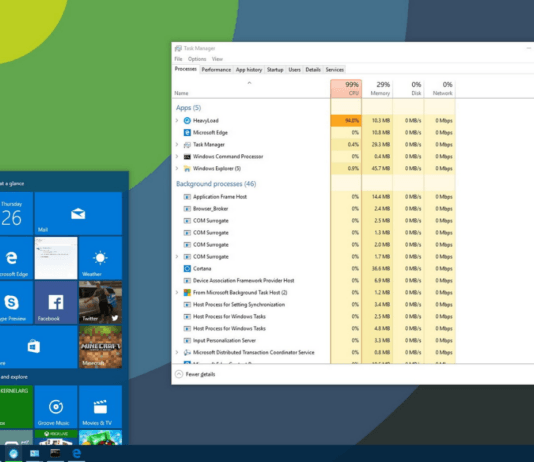534x462 pixels.
Task: Click Microsoft Distributed Transaction Coordinator icon
Action: (187, 352)
